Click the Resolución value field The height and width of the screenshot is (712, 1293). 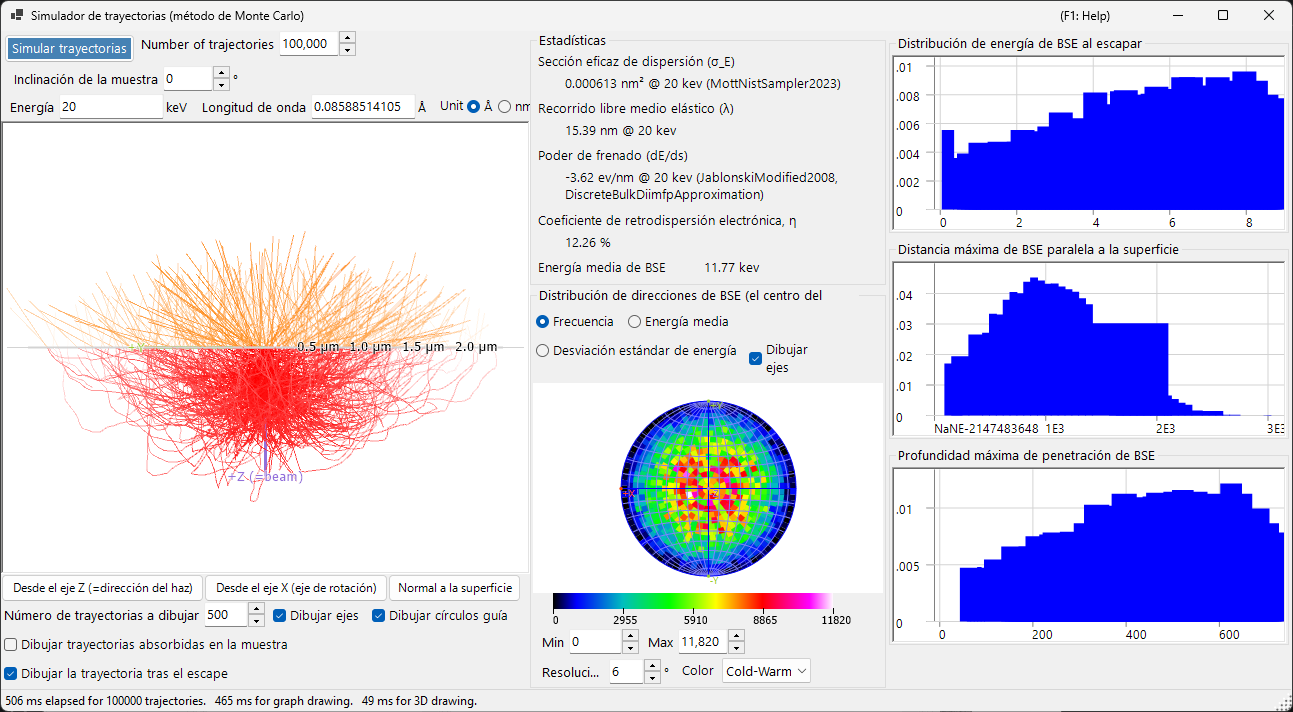pos(626,671)
